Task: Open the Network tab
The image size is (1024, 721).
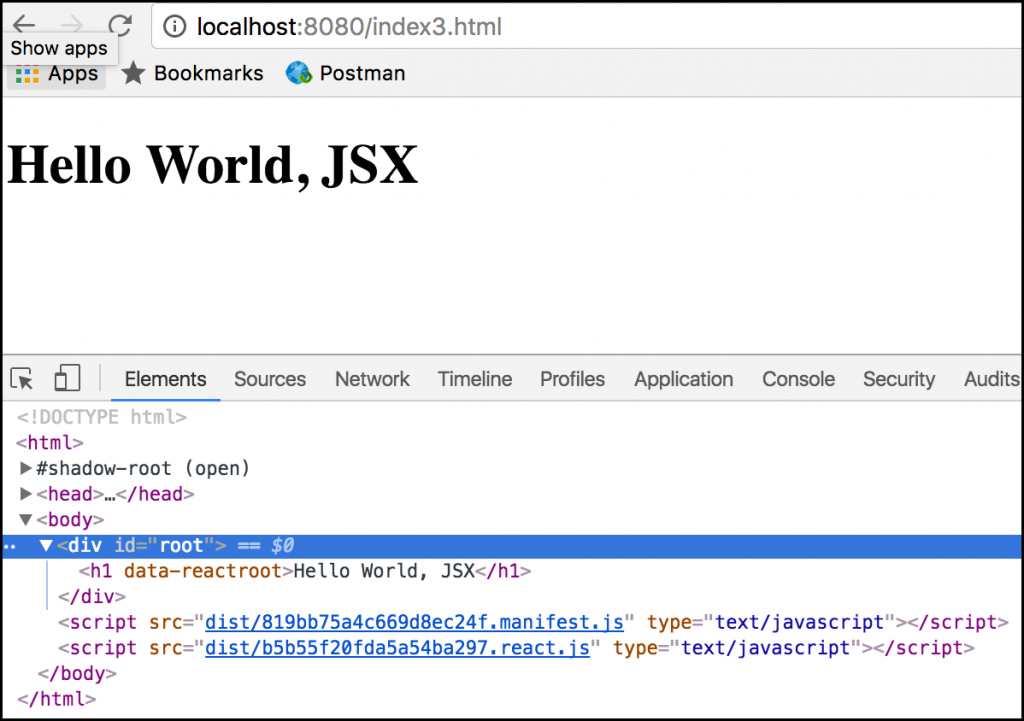Action: coord(372,379)
